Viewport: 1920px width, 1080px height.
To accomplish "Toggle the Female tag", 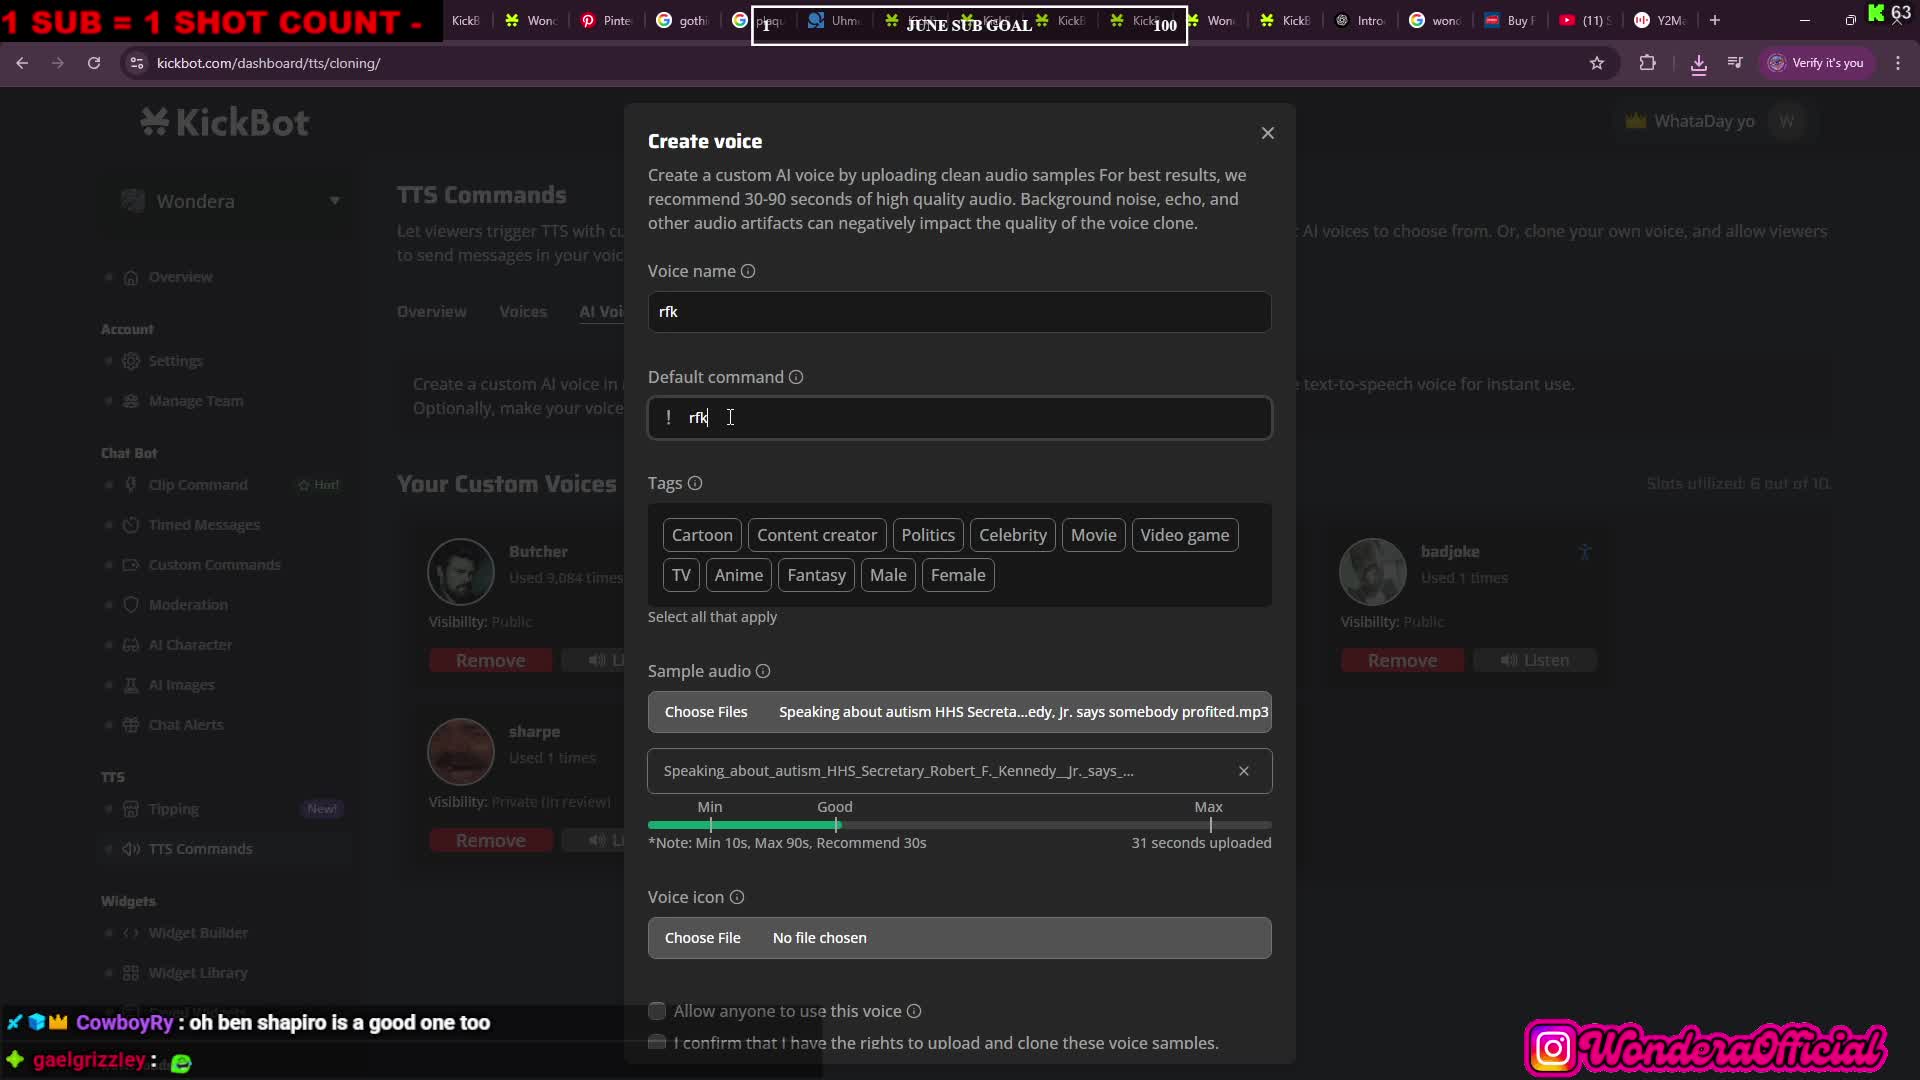I will [x=958, y=575].
